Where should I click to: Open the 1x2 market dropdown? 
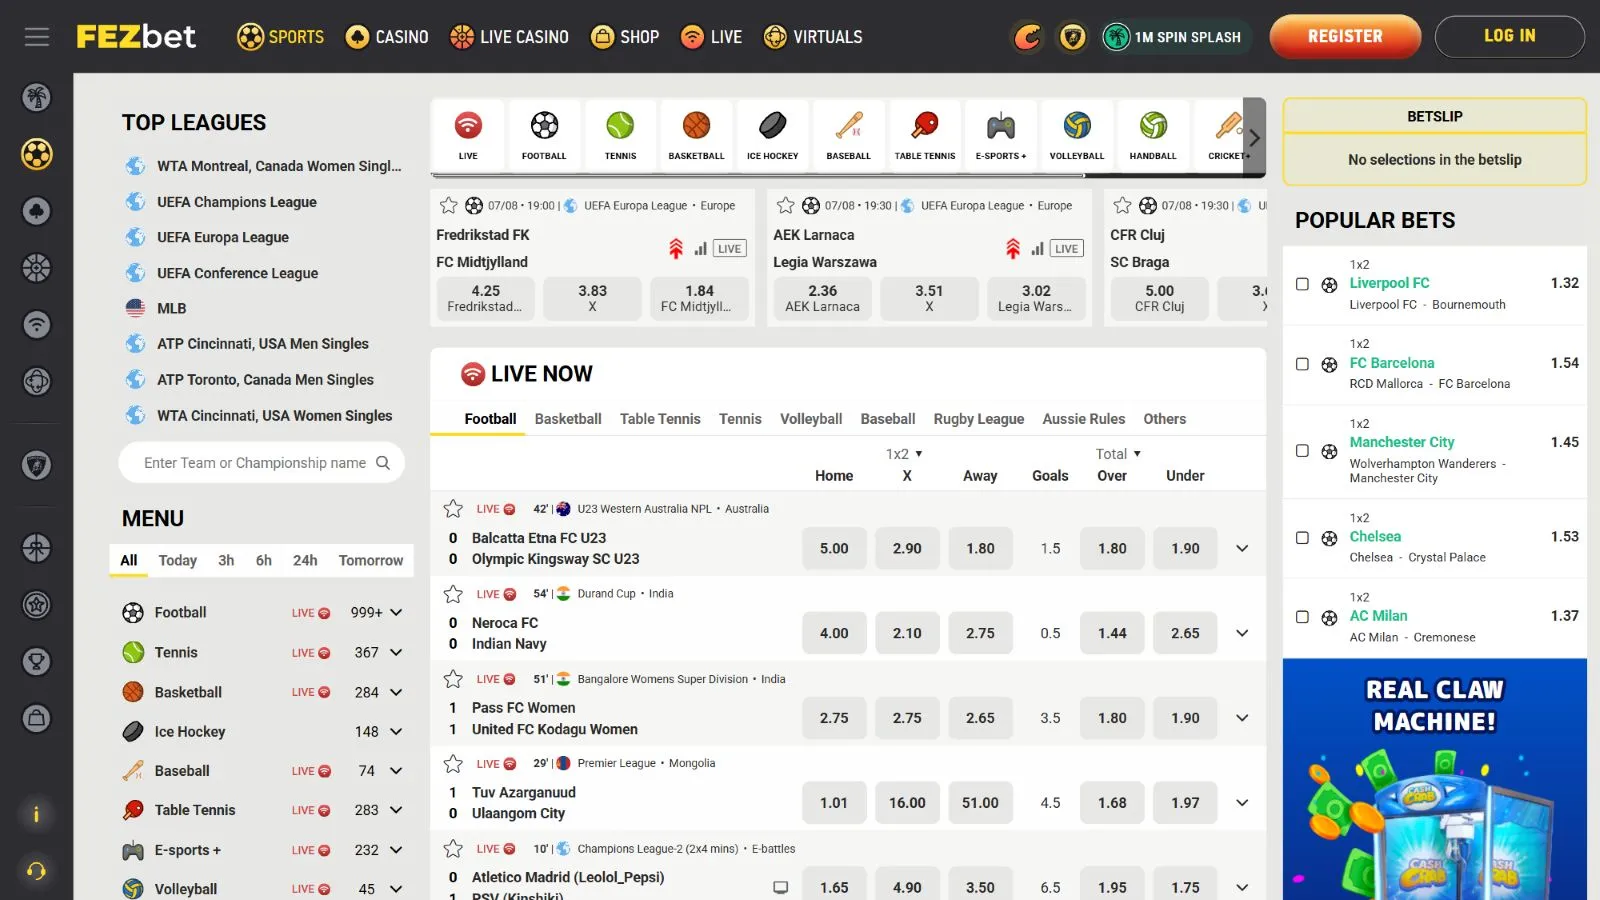[904, 454]
